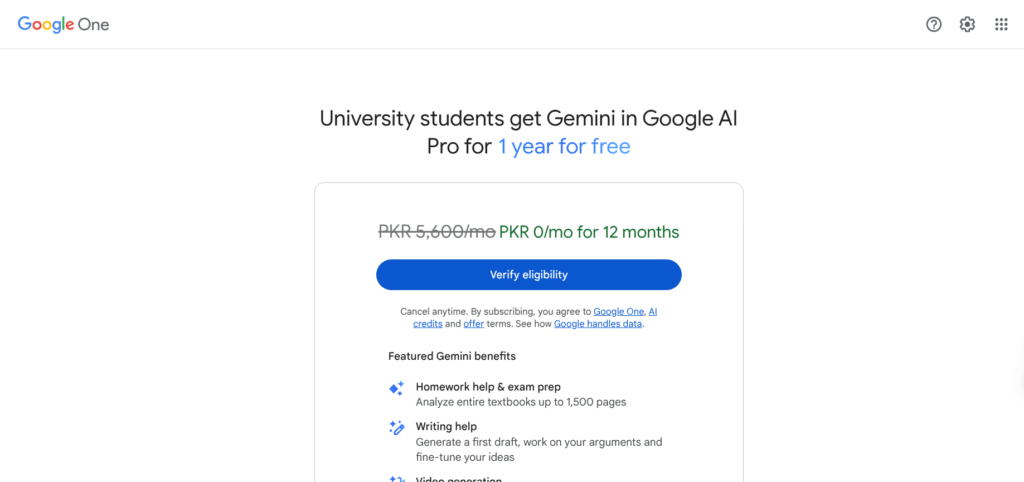Open the Help question mark icon
This screenshot has width=1024, height=482.
tap(934, 24)
